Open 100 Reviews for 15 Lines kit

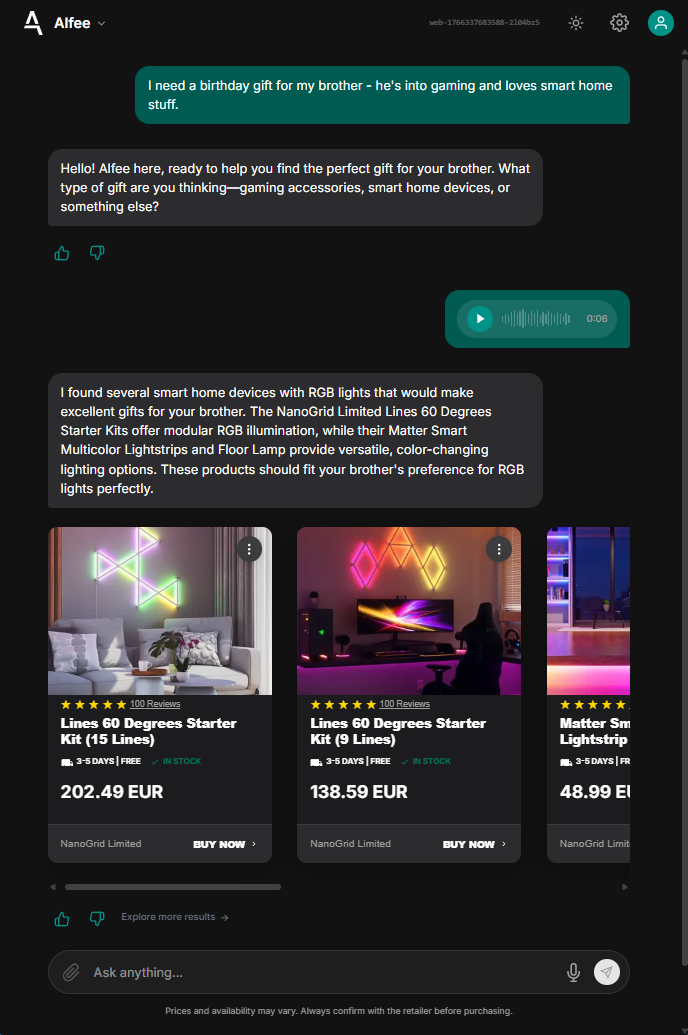coord(155,704)
